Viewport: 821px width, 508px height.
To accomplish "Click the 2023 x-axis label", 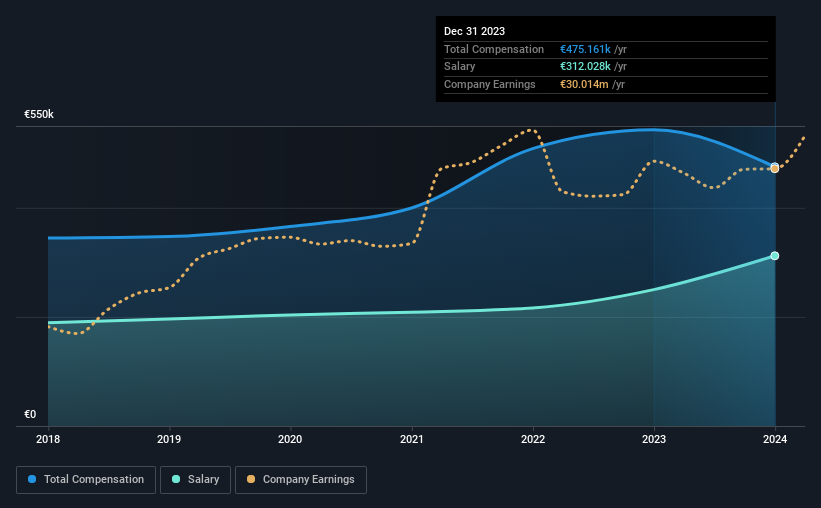I will tap(654, 439).
